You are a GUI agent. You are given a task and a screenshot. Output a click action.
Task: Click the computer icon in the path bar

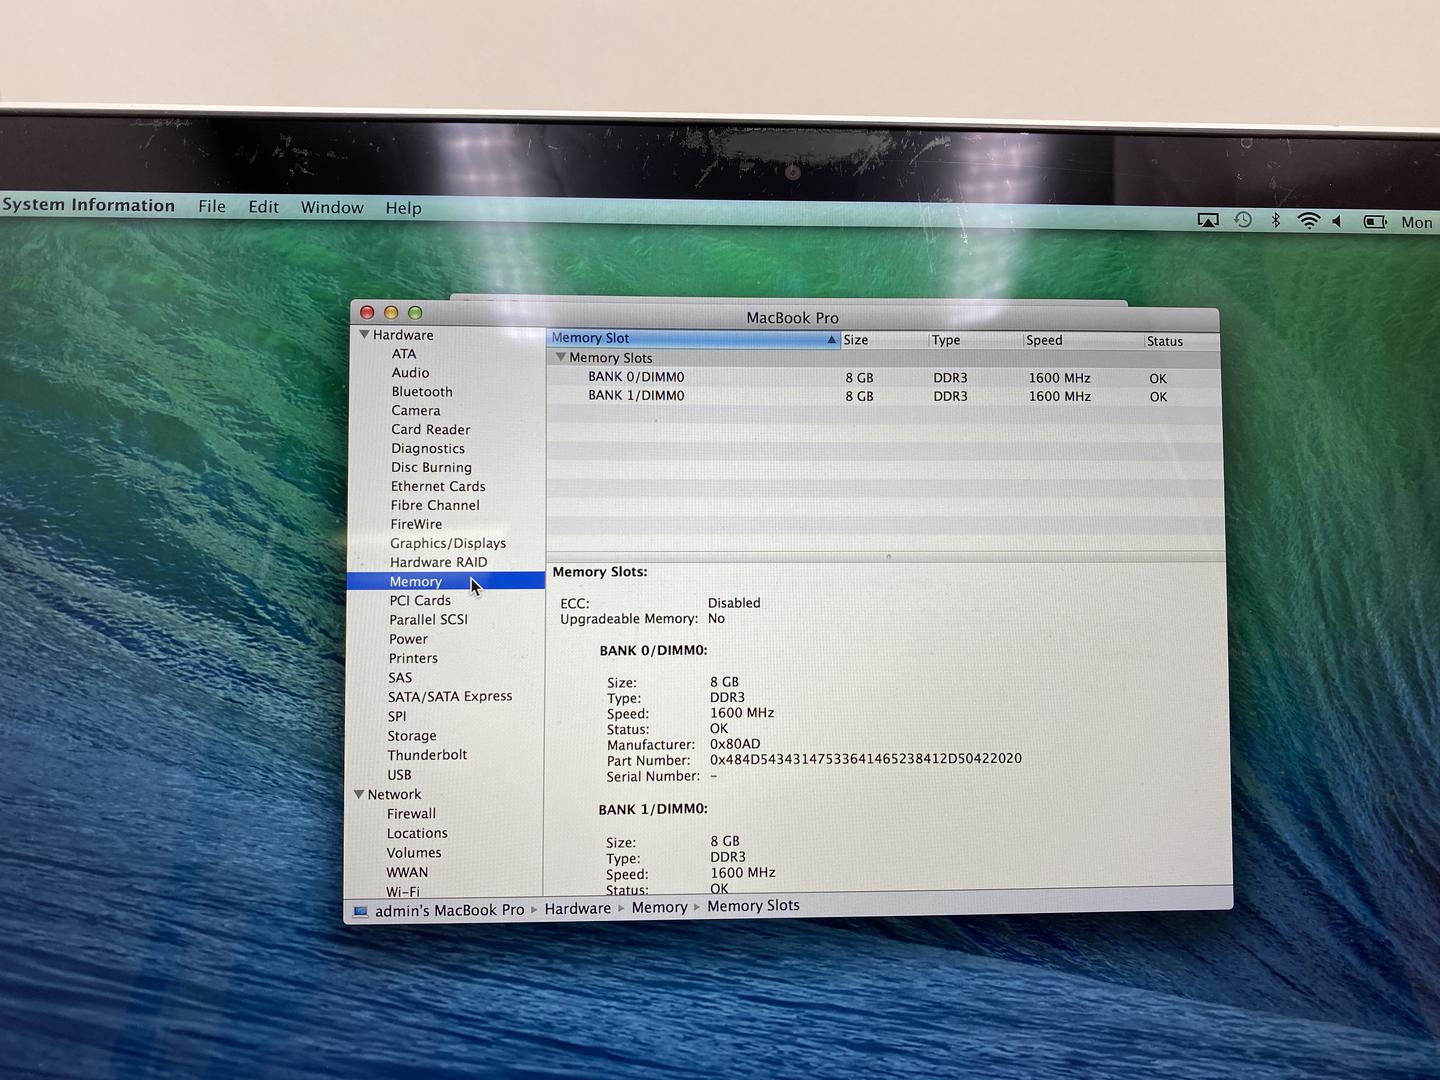[360, 911]
